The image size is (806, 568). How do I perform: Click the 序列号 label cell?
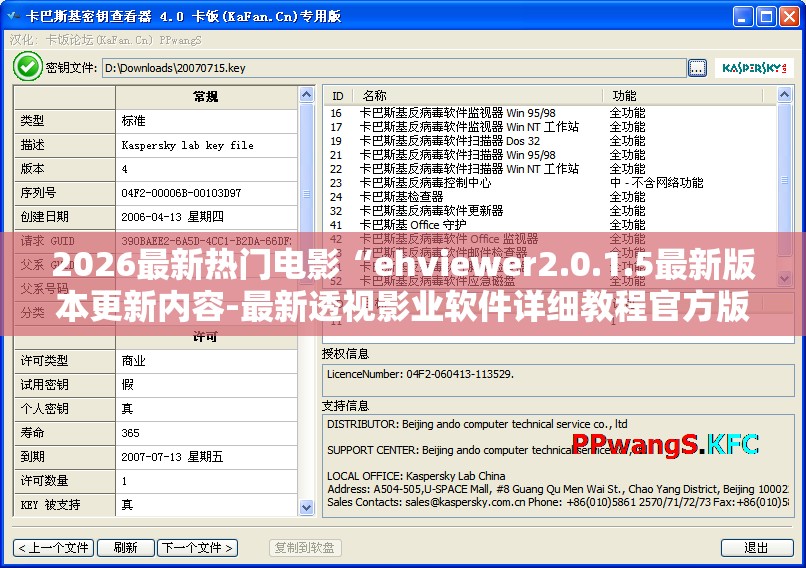pos(64,193)
